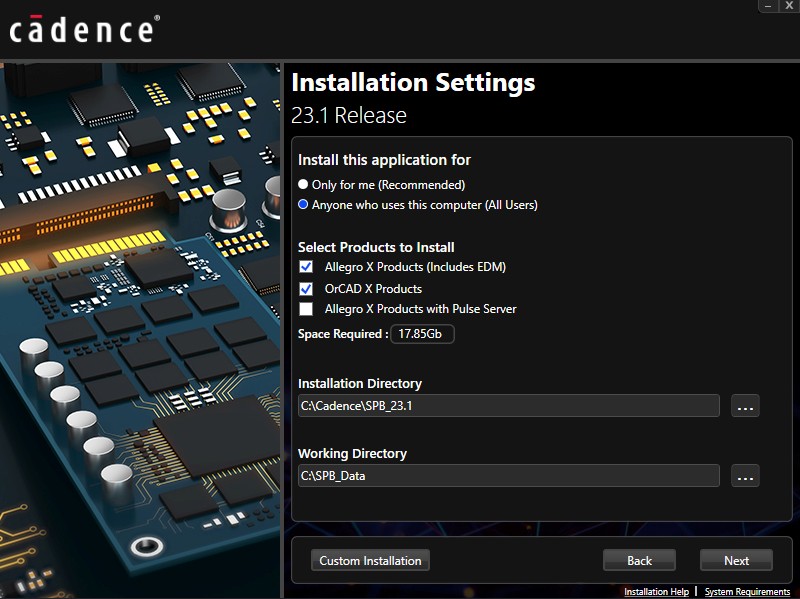This screenshot has width=800, height=599.
Task: Uncheck Allegro X Products (Includes EDM)
Action: pyautogui.click(x=306, y=267)
